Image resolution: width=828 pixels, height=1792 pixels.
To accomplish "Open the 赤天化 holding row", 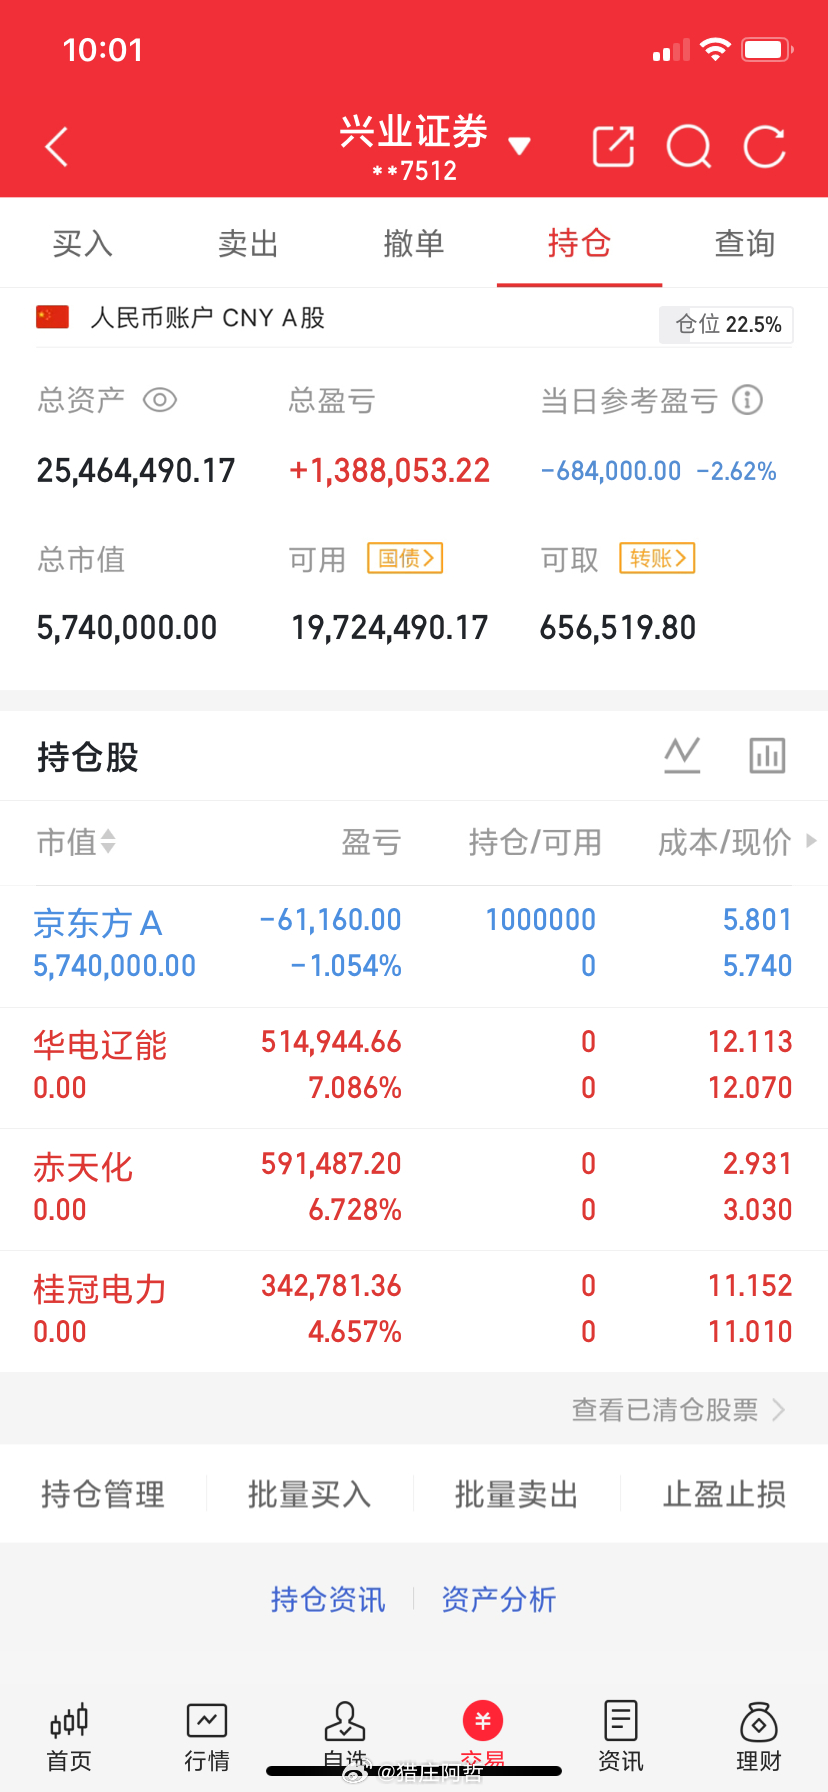I will [x=414, y=1190].
